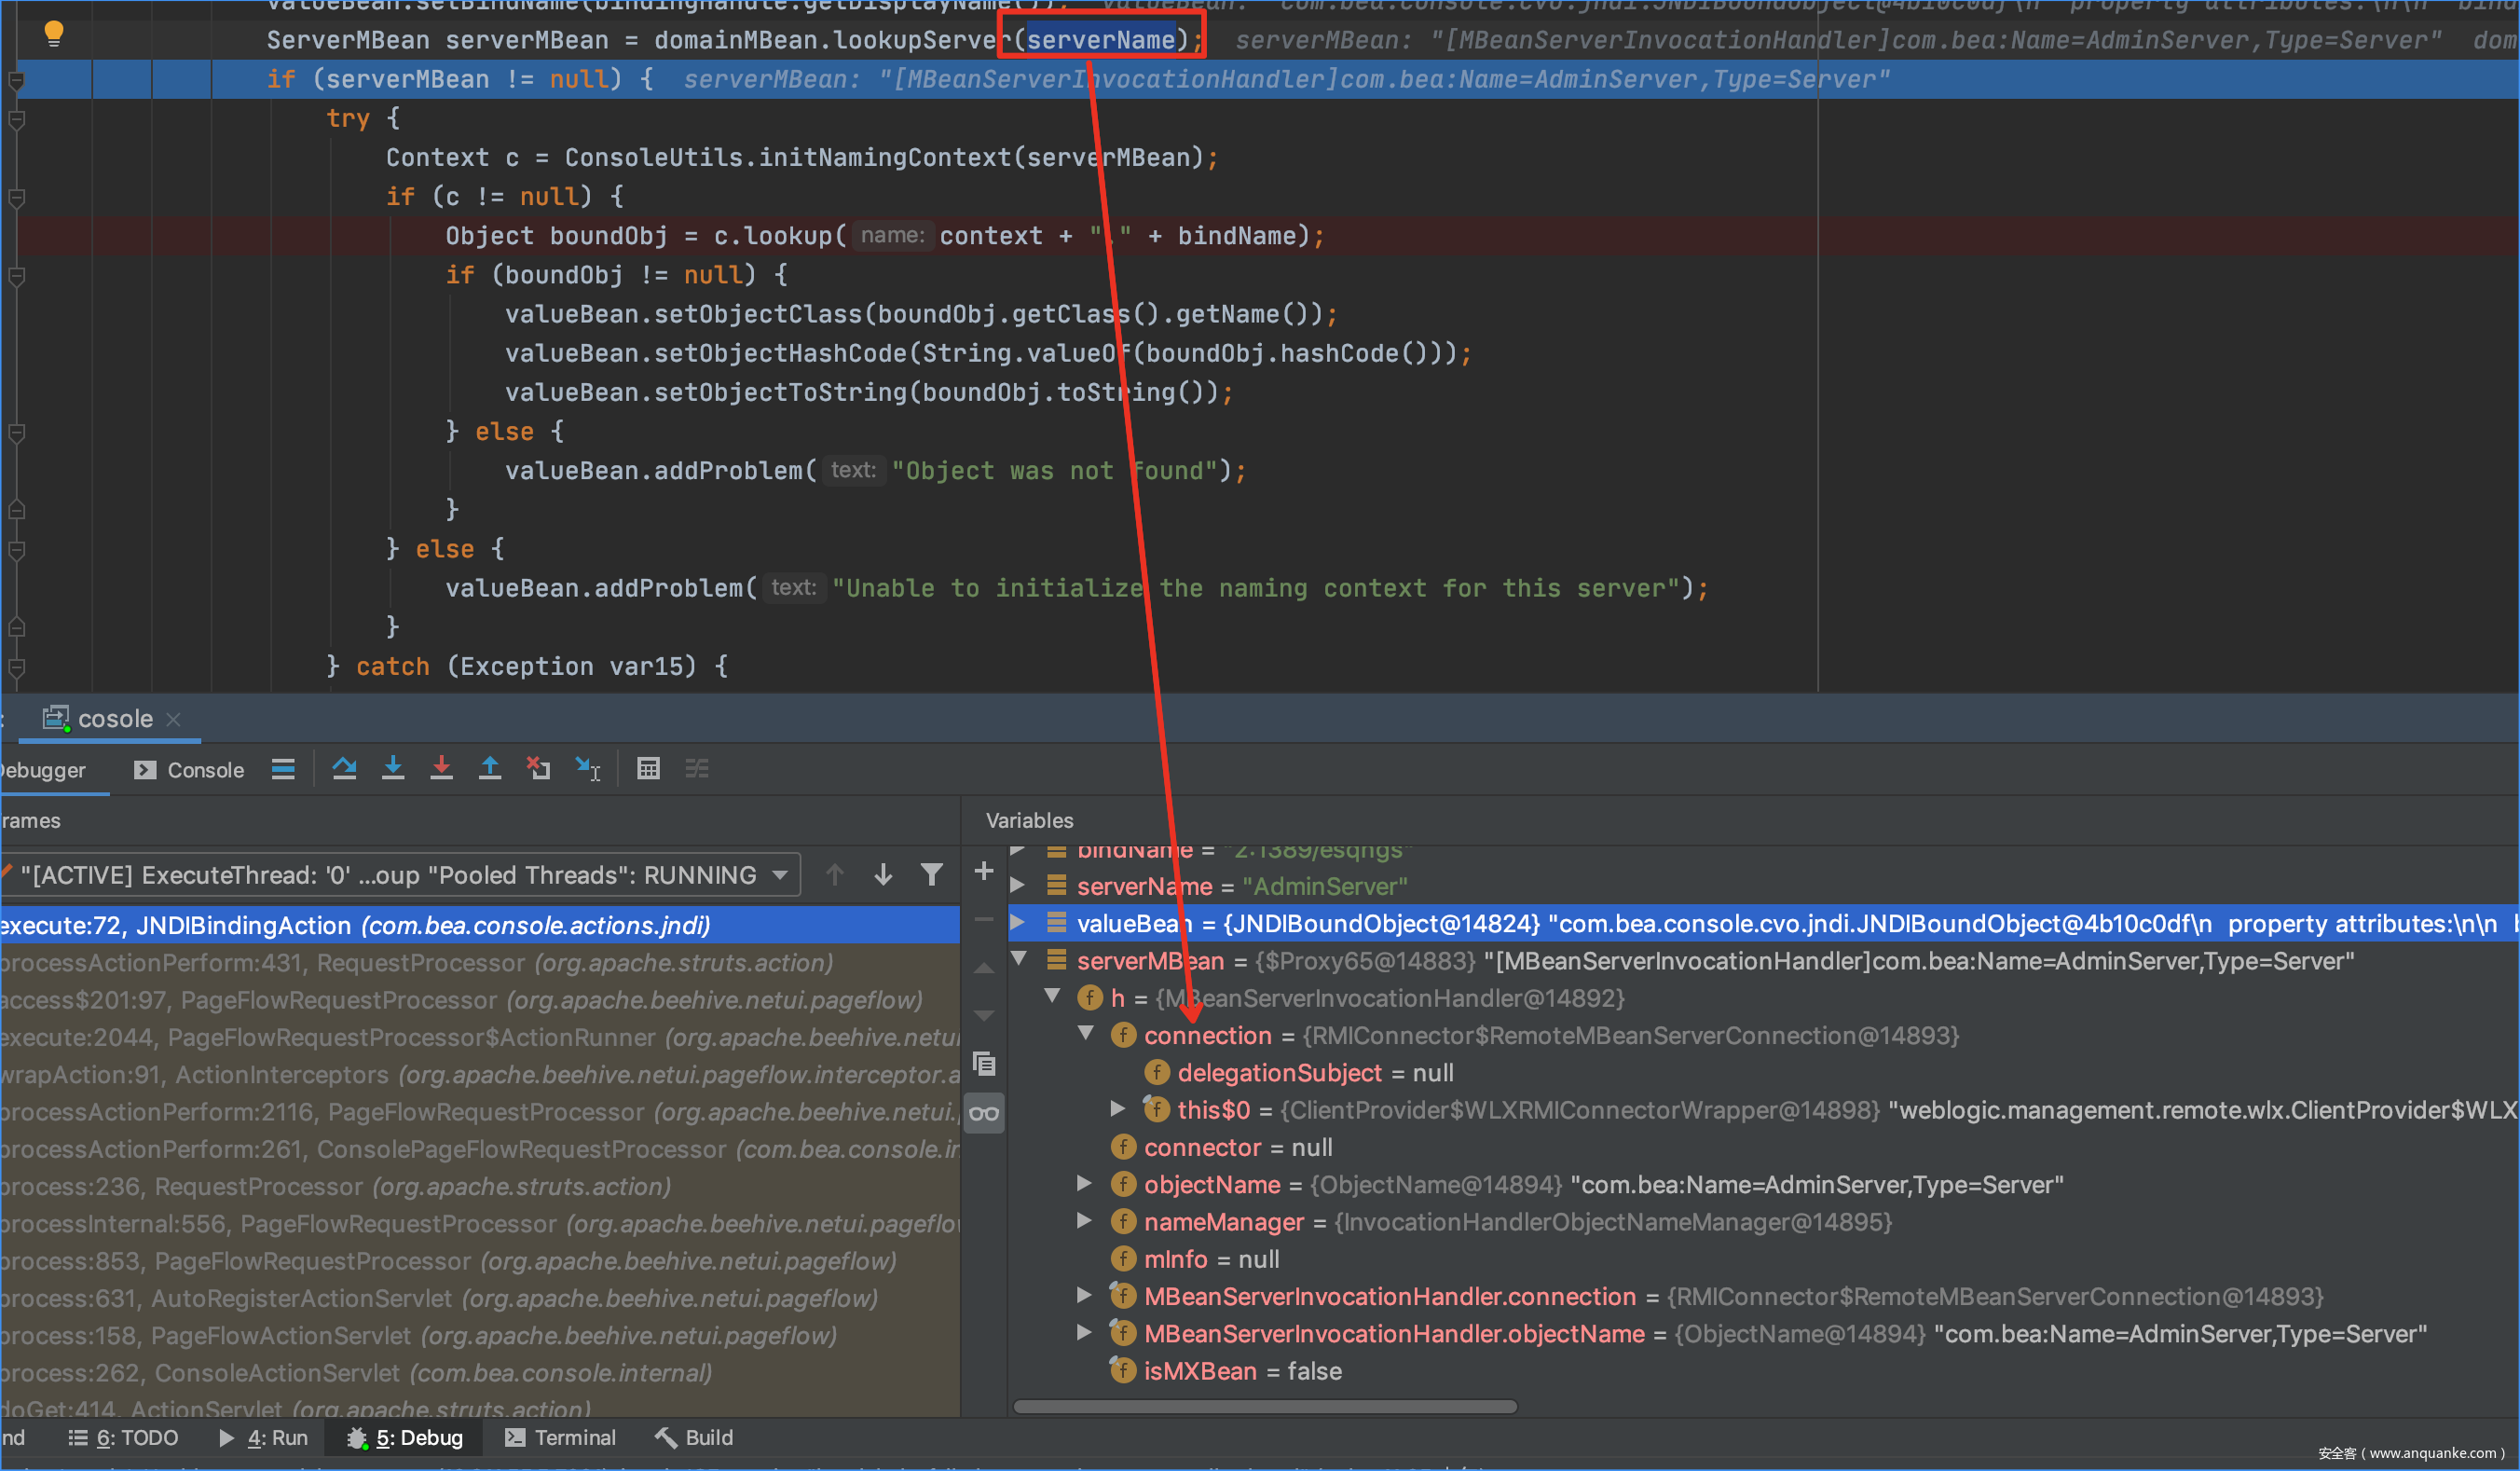Expand the objectName field node

coord(1084,1184)
